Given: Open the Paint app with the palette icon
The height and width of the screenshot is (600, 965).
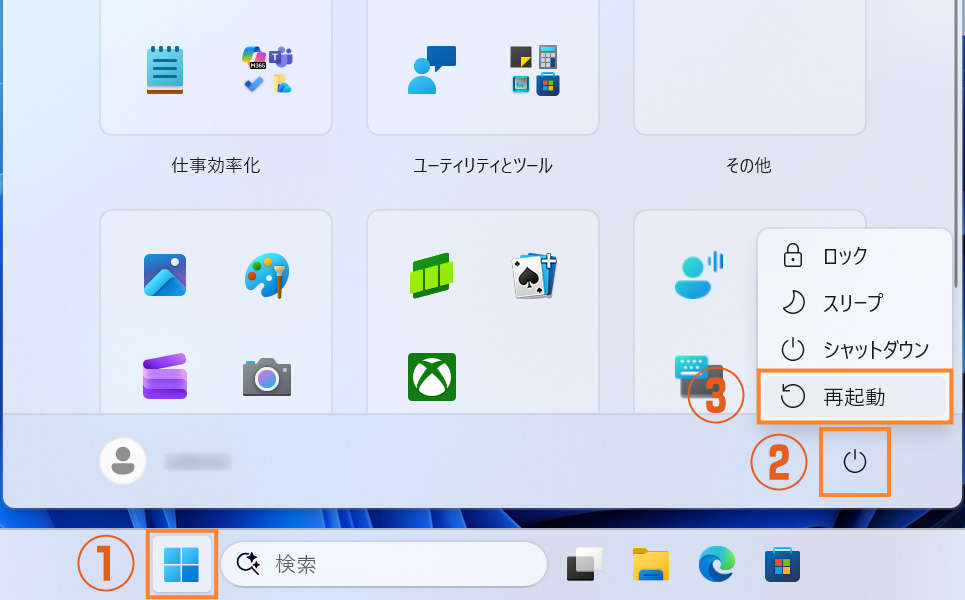Looking at the screenshot, I should 267,275.
